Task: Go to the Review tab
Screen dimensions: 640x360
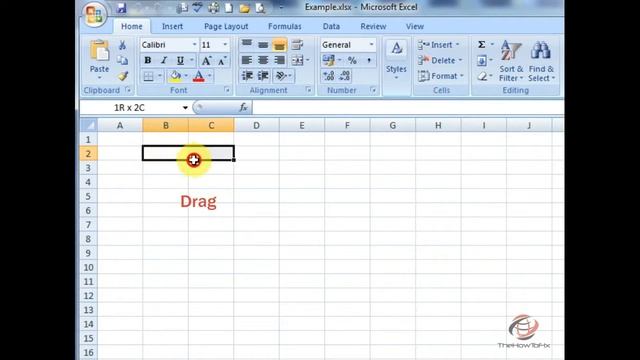Action: pyautogui.click(x=373, y=27)
